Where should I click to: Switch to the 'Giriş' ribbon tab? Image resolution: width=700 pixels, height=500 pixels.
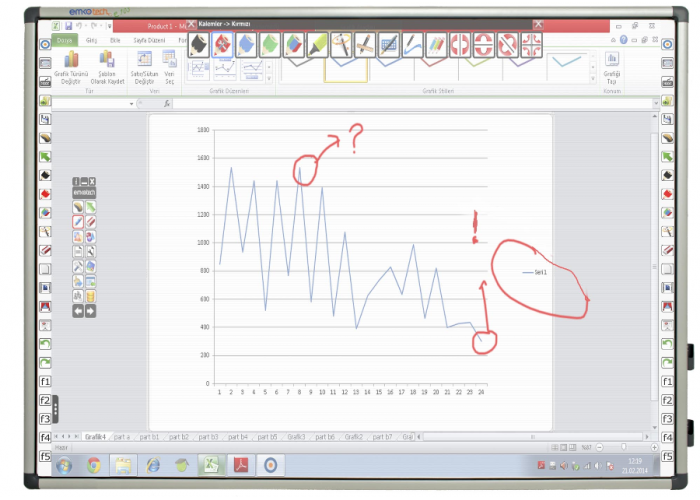coord(91,39)
